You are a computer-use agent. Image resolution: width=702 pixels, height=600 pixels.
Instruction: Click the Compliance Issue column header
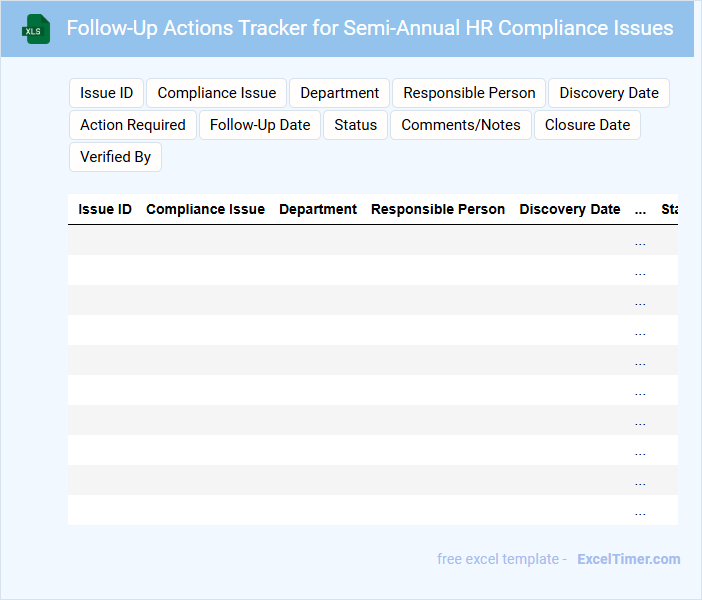205,210
